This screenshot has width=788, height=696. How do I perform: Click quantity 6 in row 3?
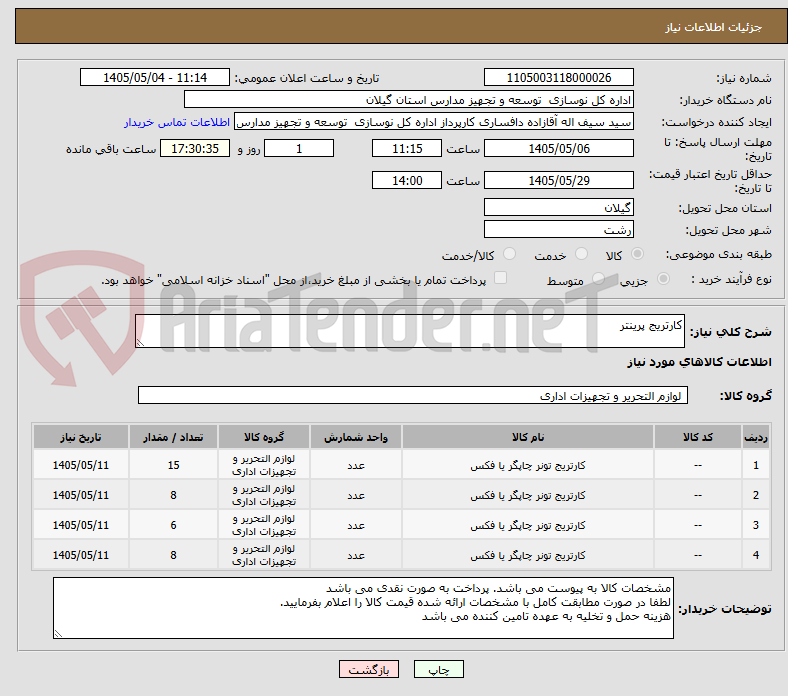pyautogui.click(x=173, y=525)
